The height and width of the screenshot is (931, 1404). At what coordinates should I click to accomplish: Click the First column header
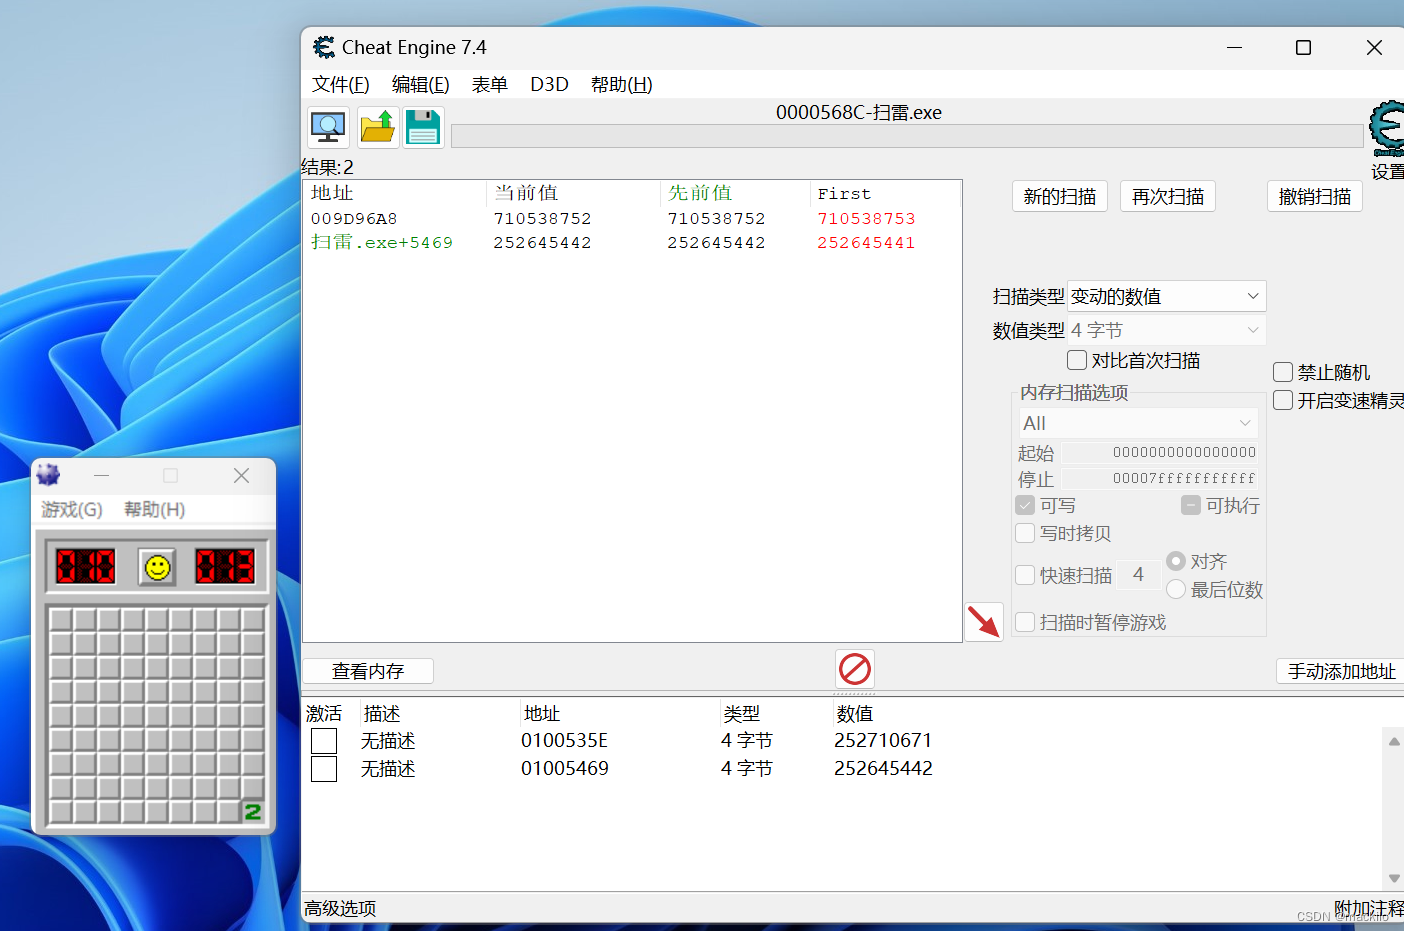(885, 193)
